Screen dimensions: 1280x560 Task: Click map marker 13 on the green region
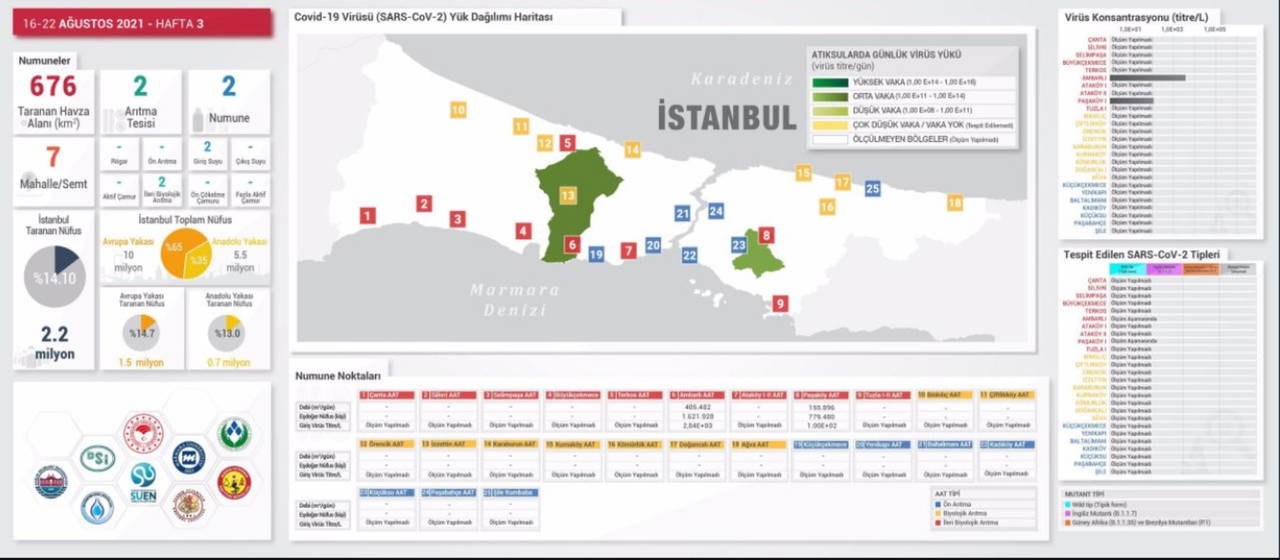568,195
